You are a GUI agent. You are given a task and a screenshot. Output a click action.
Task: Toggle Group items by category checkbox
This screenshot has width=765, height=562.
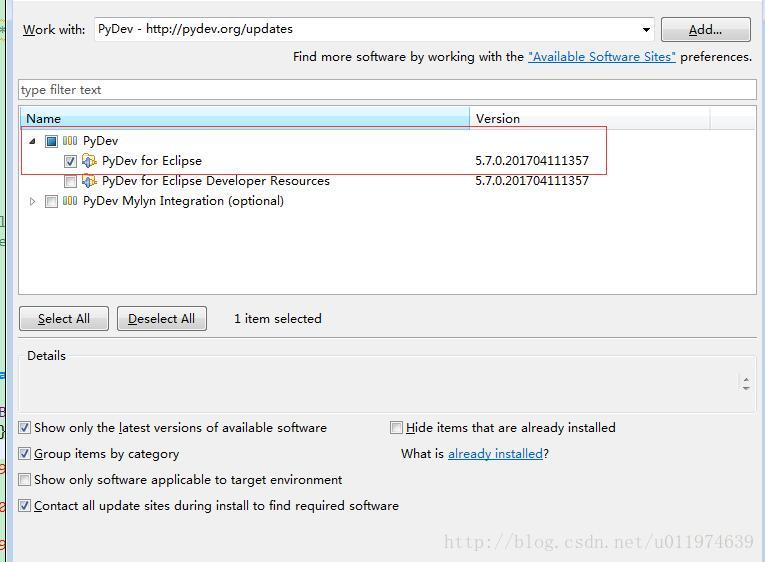tap(24, 454)
